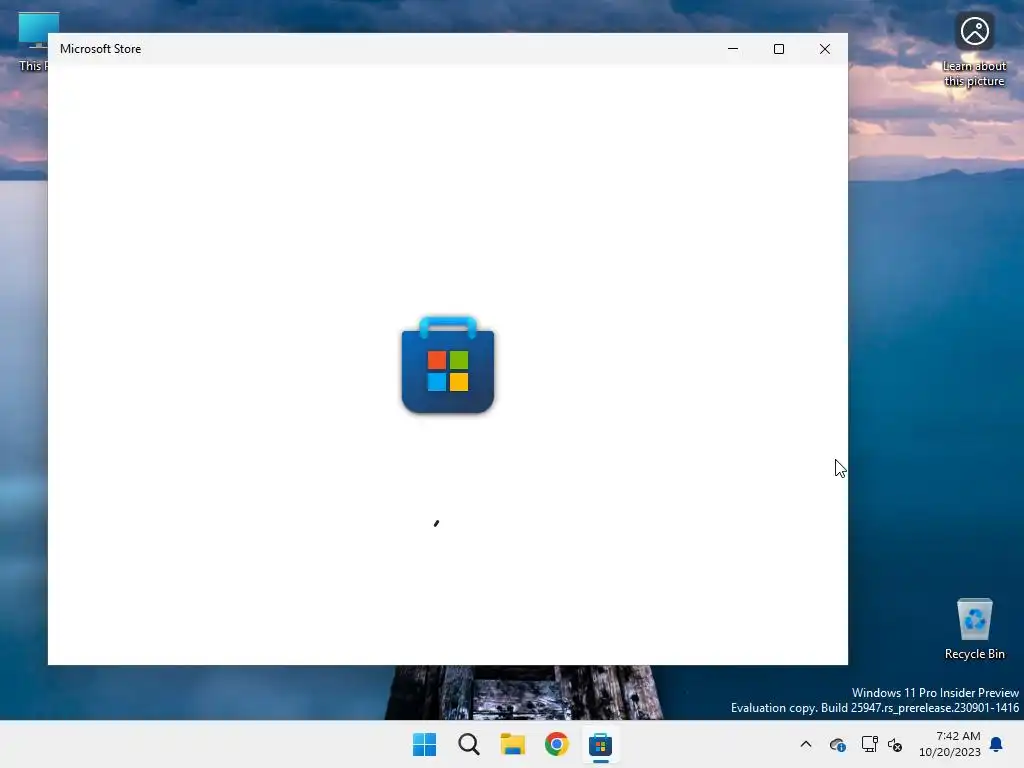Open Google Chrome from taskbar
Image resolution: width=1024 pixels, height=768 pixels.
[x=556, y=744]
